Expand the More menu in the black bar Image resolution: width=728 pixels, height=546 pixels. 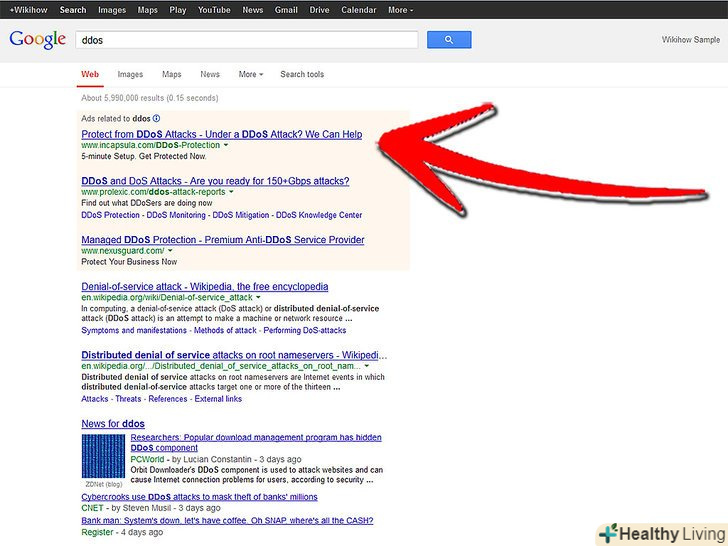(401, 10)
